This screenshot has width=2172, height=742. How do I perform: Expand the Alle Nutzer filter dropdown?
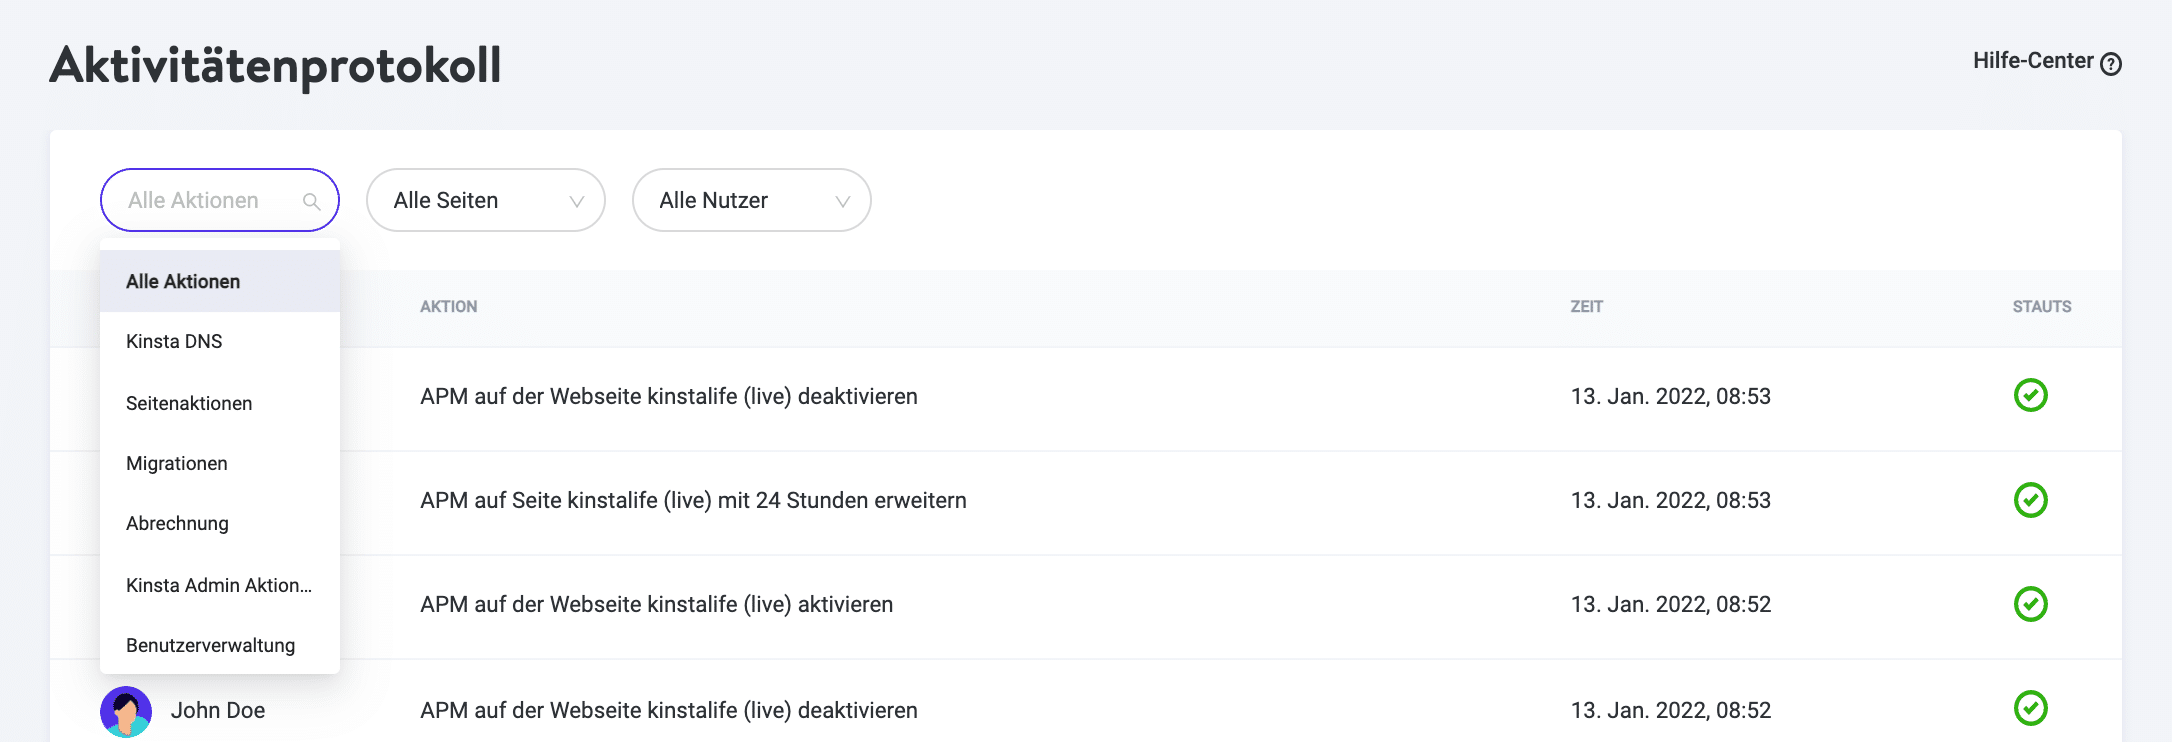point(750,200)
